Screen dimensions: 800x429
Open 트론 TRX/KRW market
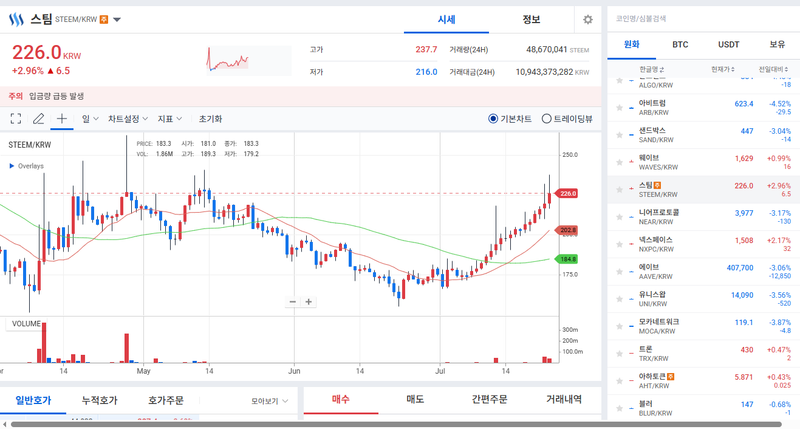click(704, 354)
